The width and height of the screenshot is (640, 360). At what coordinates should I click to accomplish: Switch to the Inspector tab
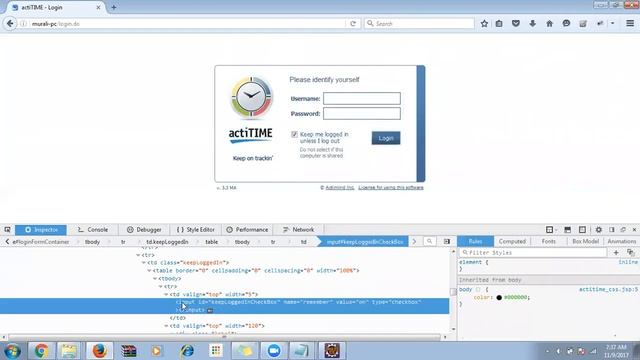pos(41,230)
